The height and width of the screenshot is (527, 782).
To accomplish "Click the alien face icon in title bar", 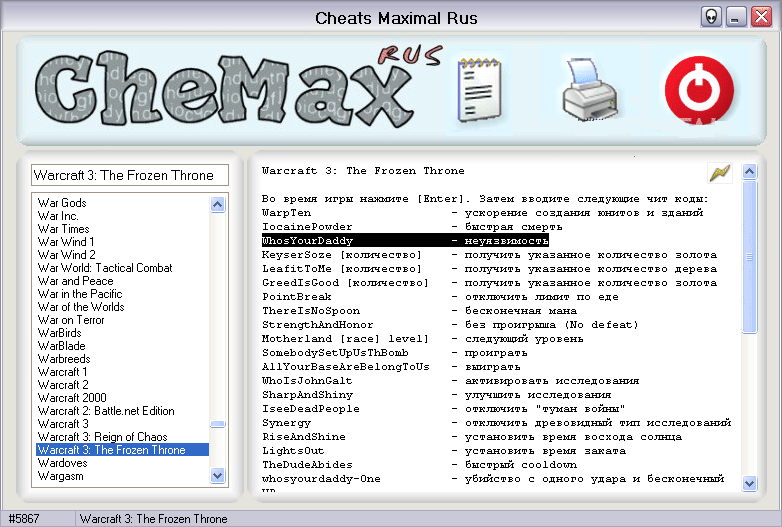I will coord(711,17).
